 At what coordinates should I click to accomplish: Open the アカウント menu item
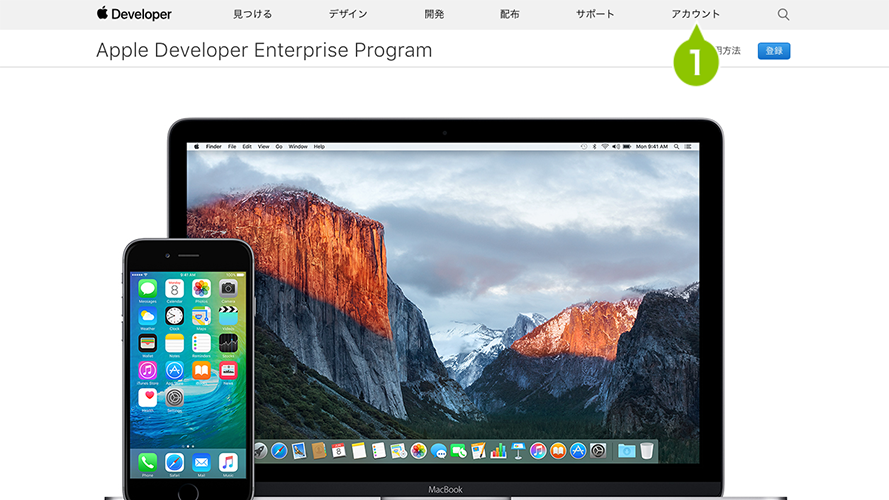[x=696, y=14]
